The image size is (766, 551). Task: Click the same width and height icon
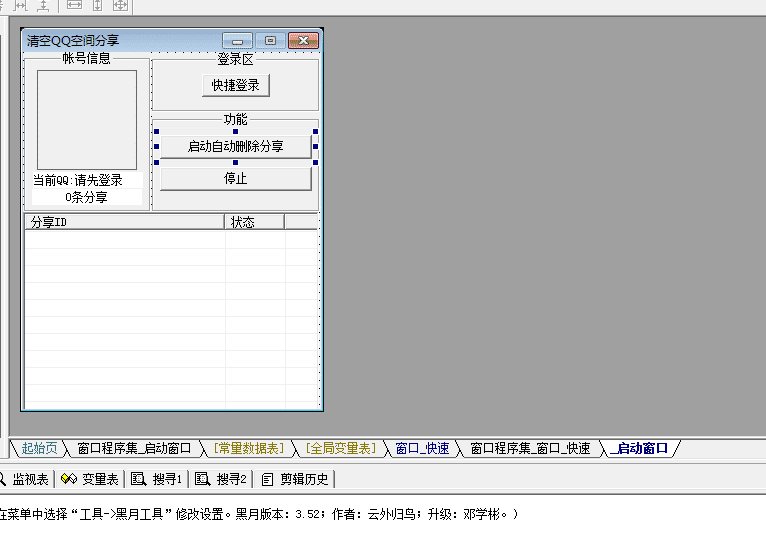pos(120,6)
